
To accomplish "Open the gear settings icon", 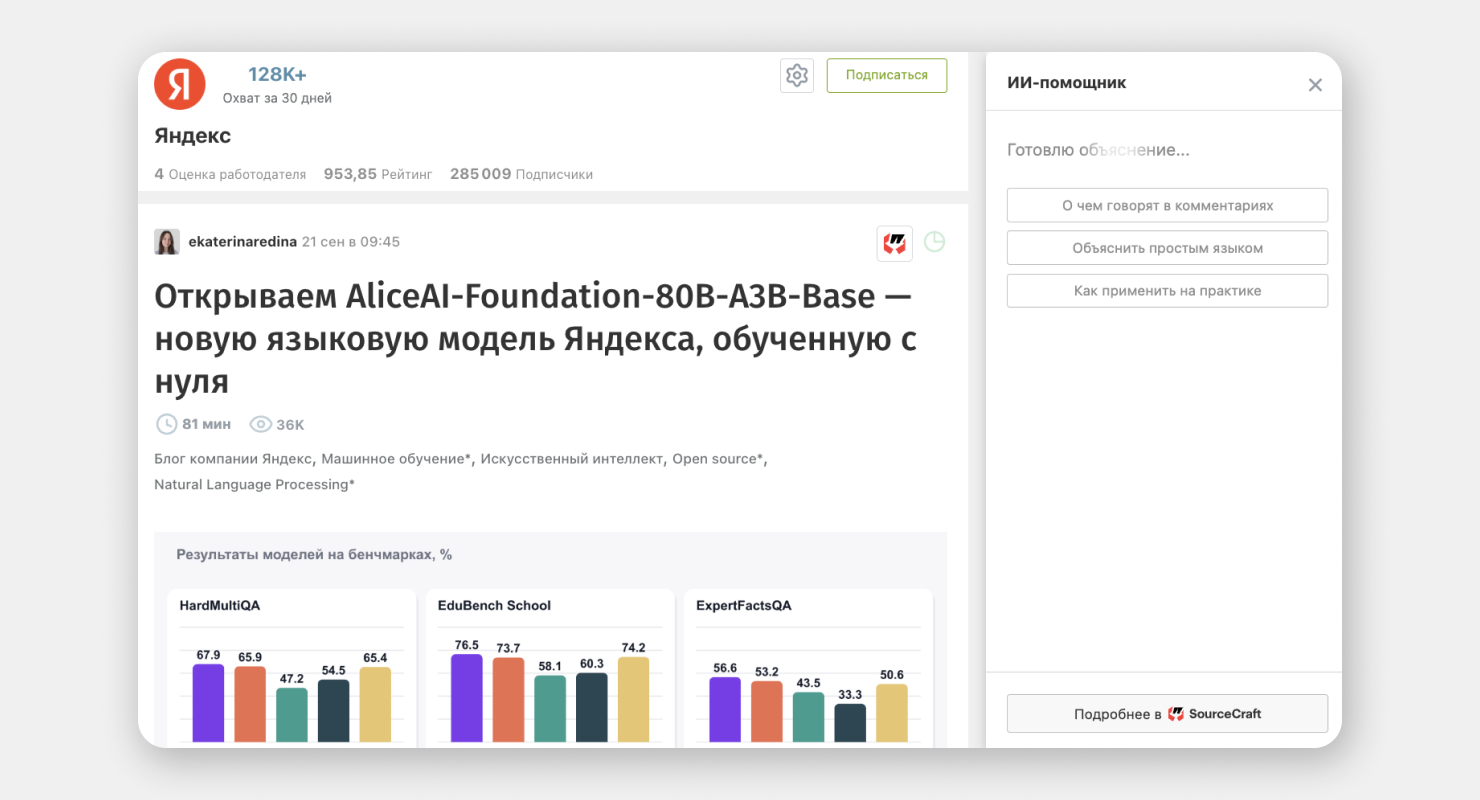I will (x=797, y=76).
